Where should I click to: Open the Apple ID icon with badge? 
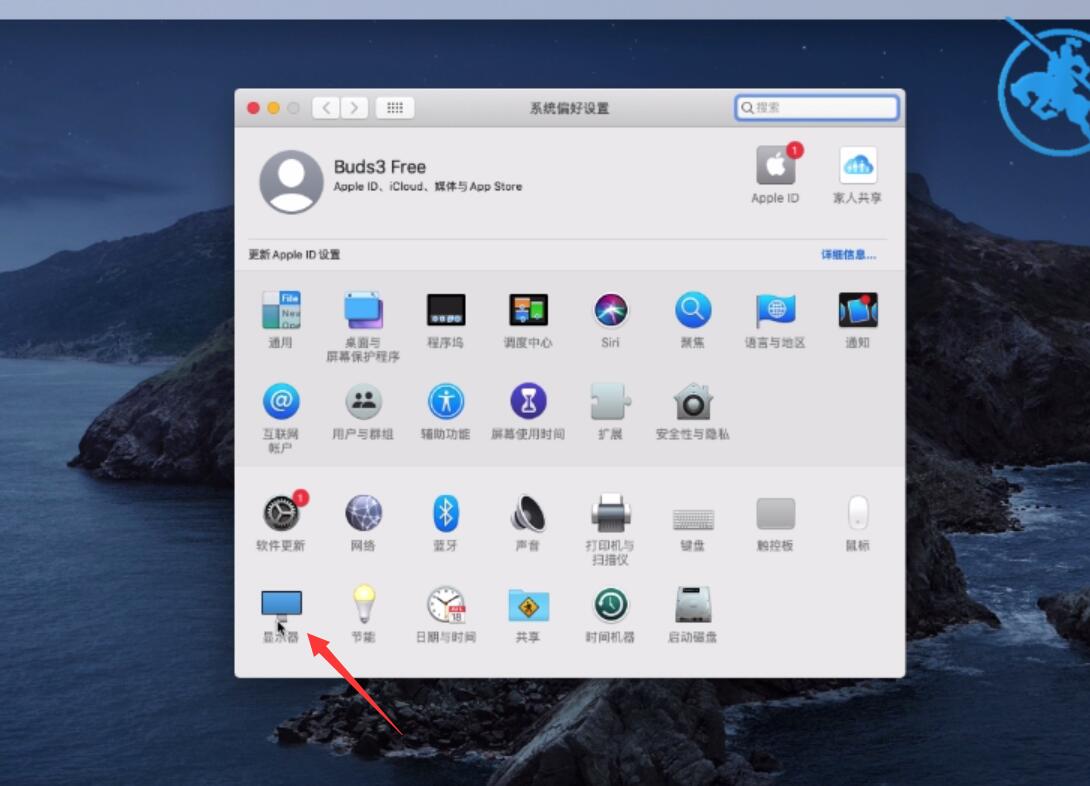click(x=776, y=164)
